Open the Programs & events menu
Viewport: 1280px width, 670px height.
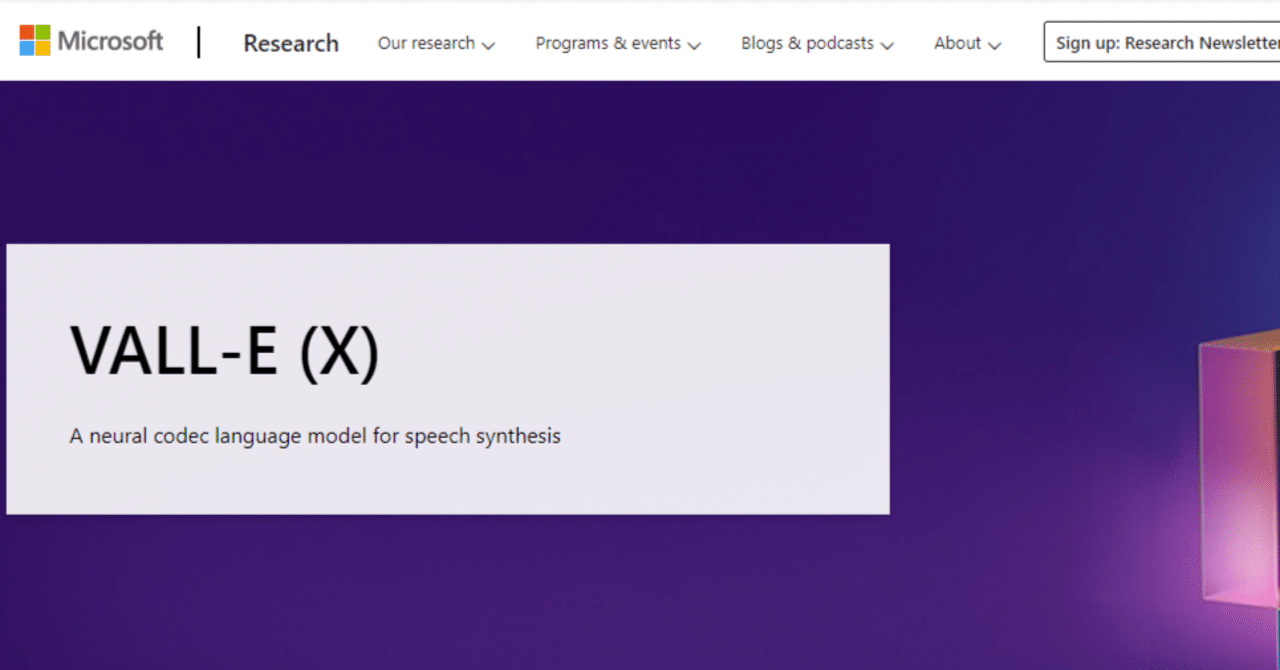pos(608,43)
